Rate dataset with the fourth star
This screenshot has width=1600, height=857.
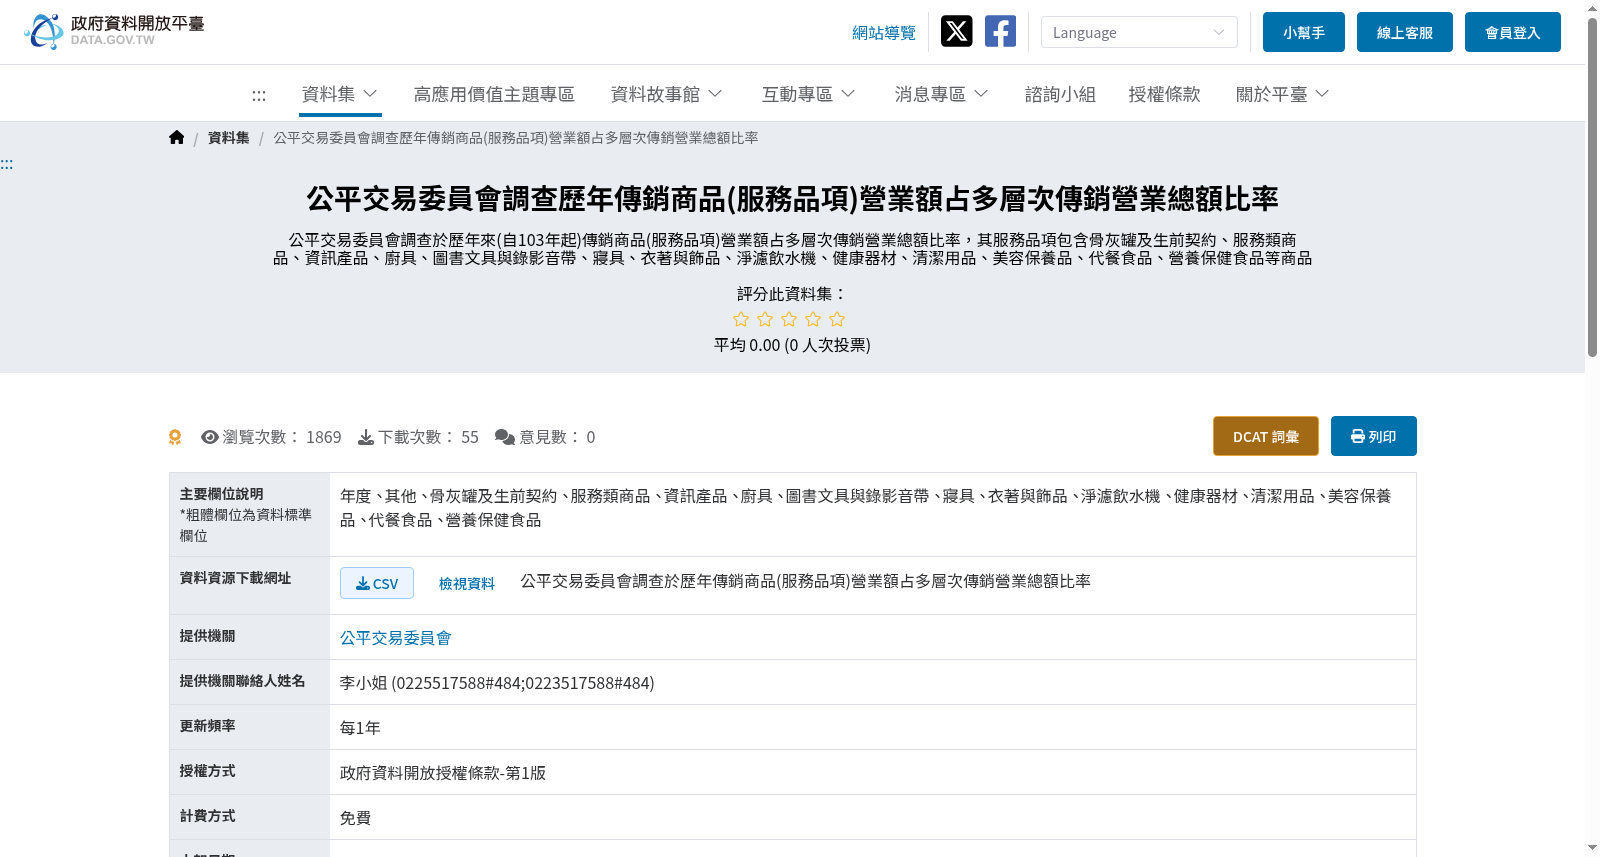pyautogui.click(x=813, y=319)
